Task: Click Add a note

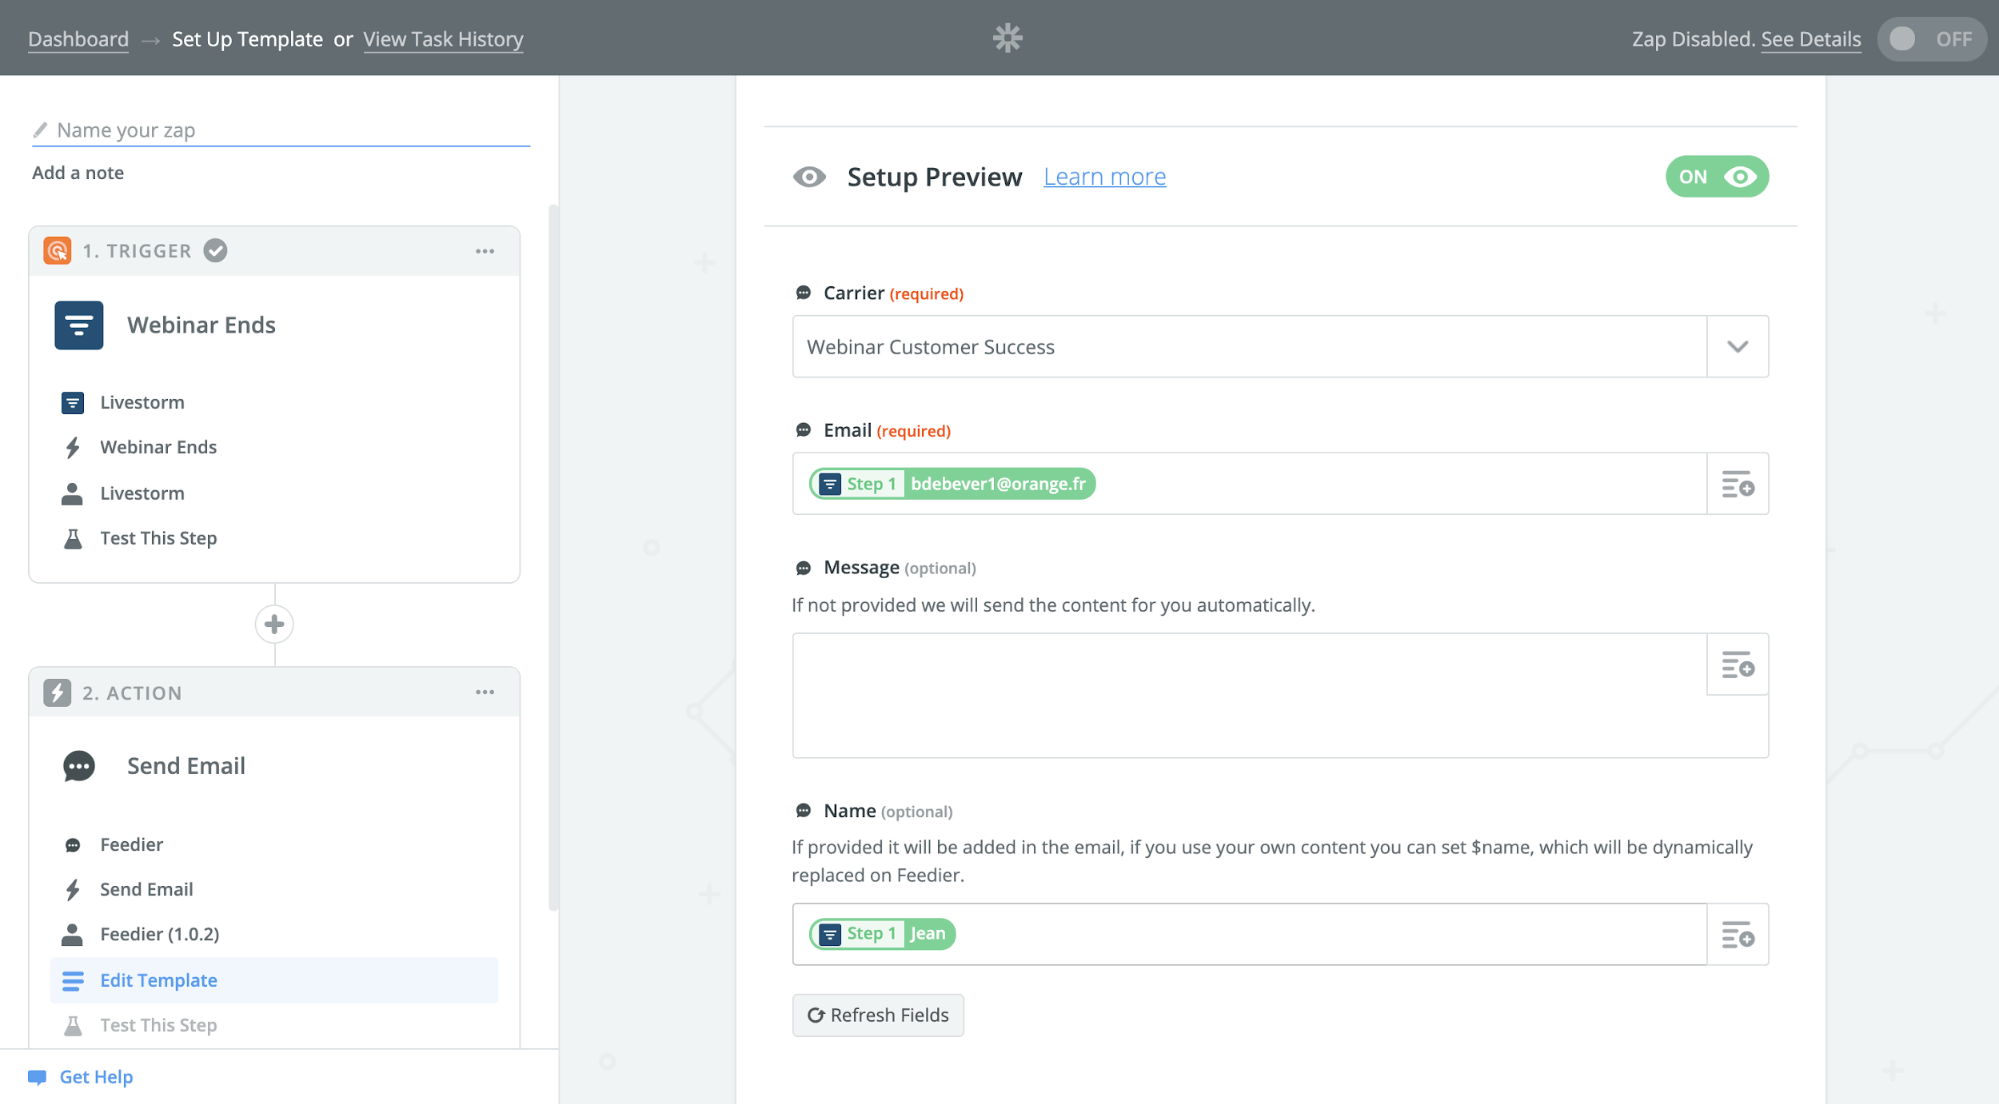Action: (78, 173)
